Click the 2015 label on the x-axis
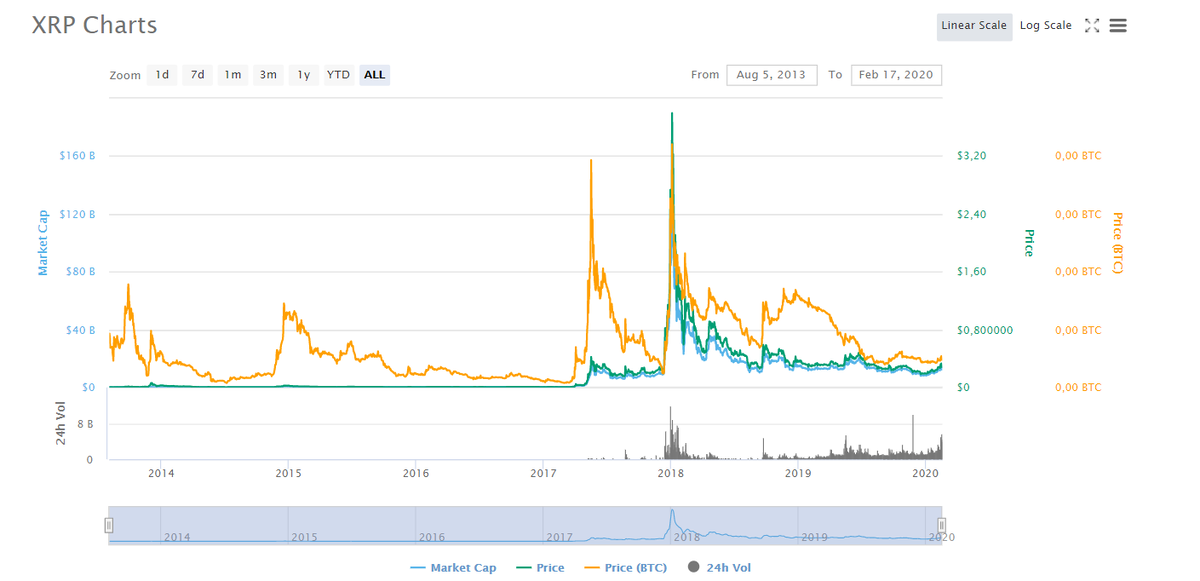Image resolution: width=1200 pixels, height=581 pixels. pos(288,472)
